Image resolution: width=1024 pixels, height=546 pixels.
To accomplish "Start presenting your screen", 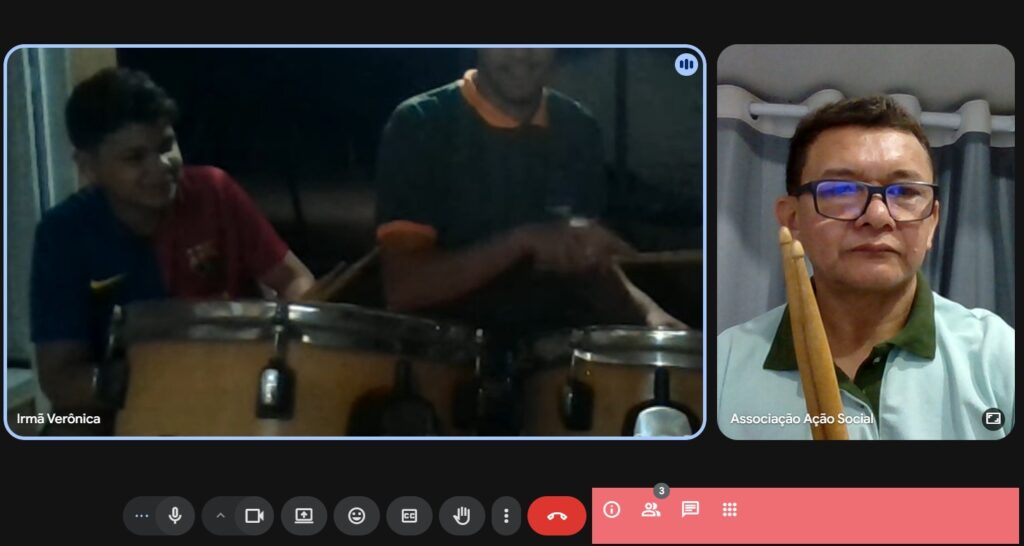I will tap(304, 516).
